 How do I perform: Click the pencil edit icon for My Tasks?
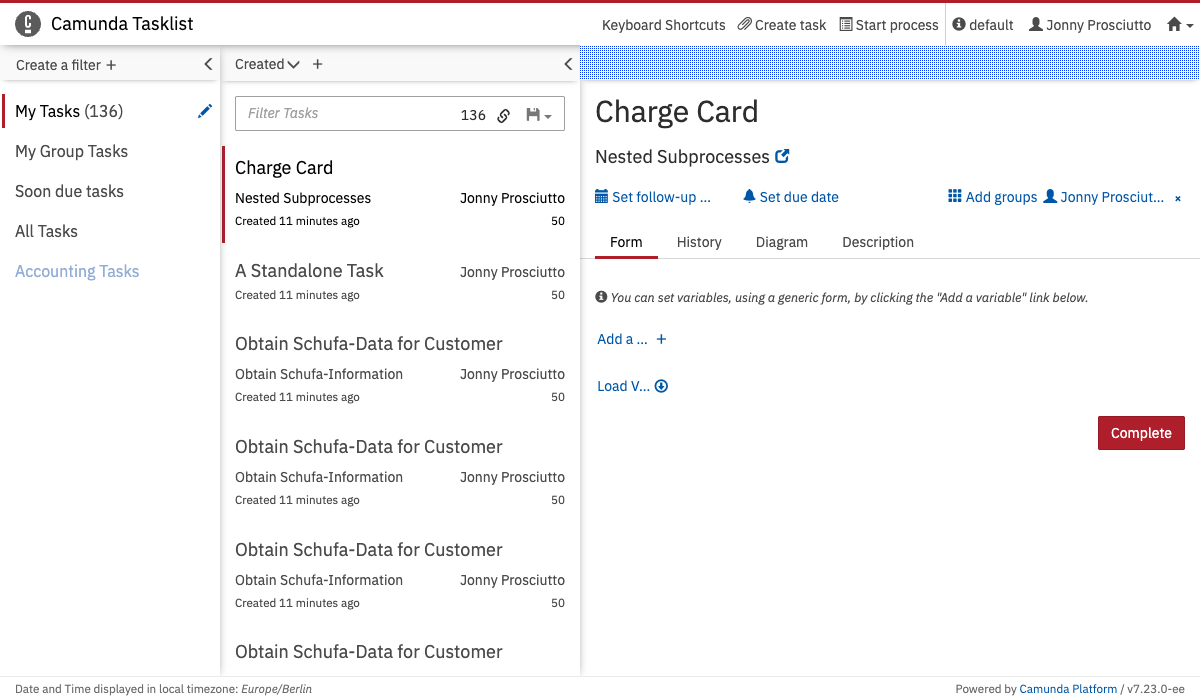point(205,111)
